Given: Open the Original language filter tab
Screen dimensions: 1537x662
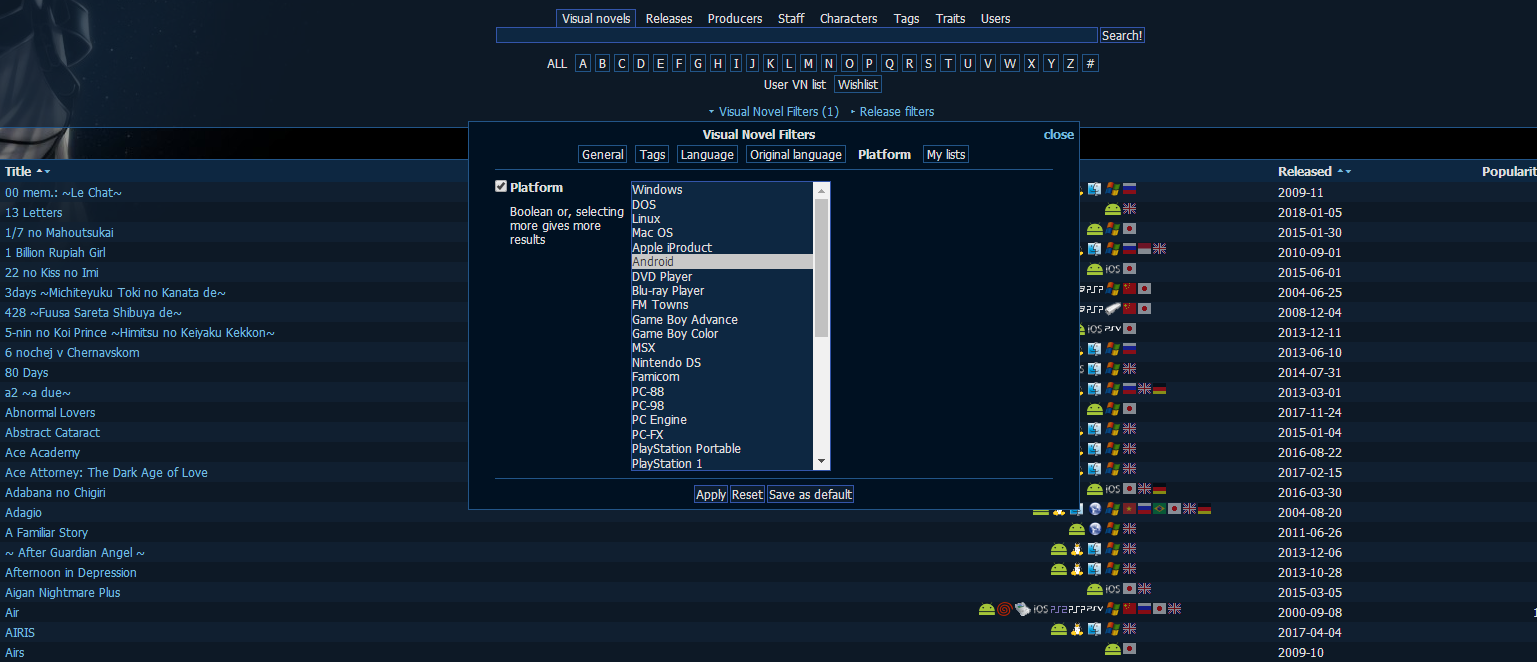Looking at the screenshot, I should pos(797,154).
